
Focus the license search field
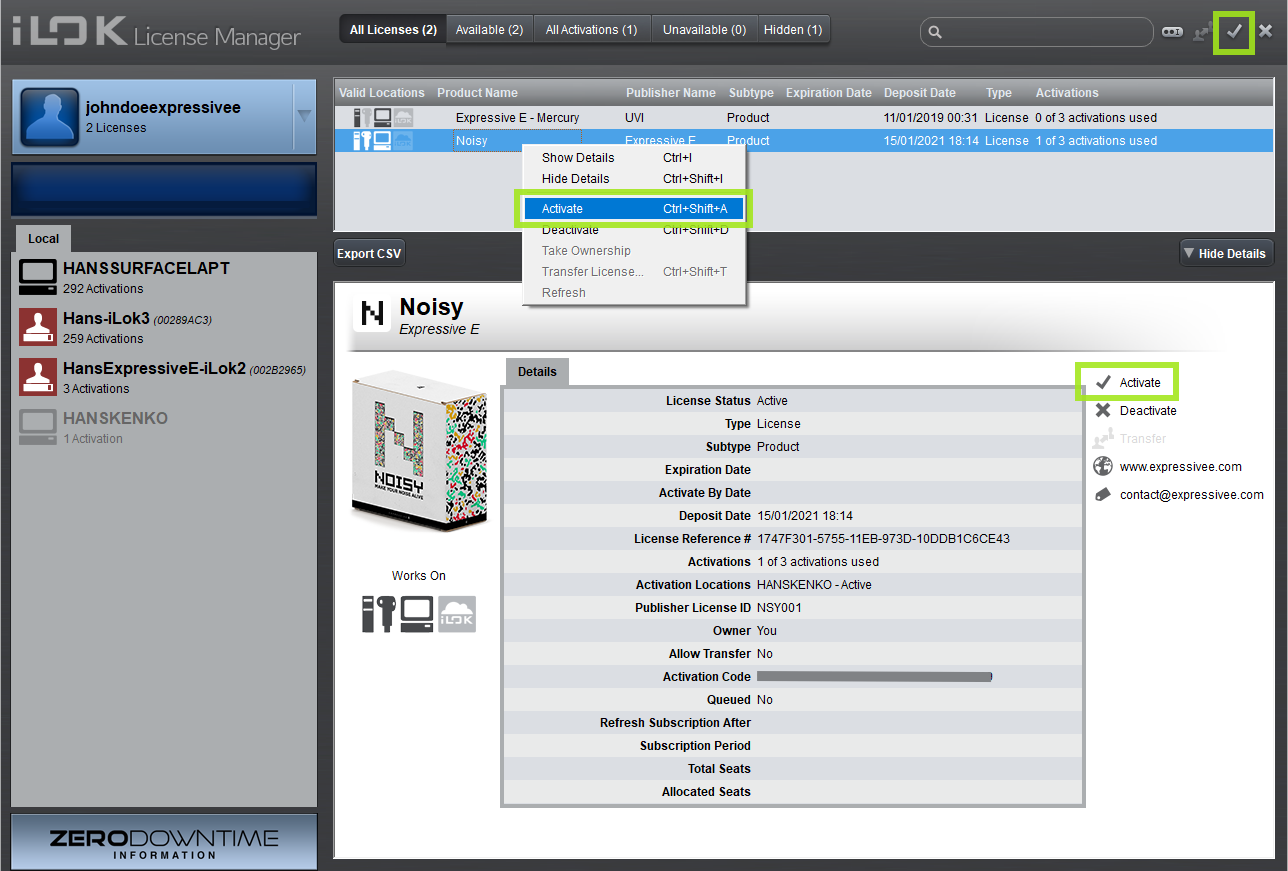coord(1037,32)
